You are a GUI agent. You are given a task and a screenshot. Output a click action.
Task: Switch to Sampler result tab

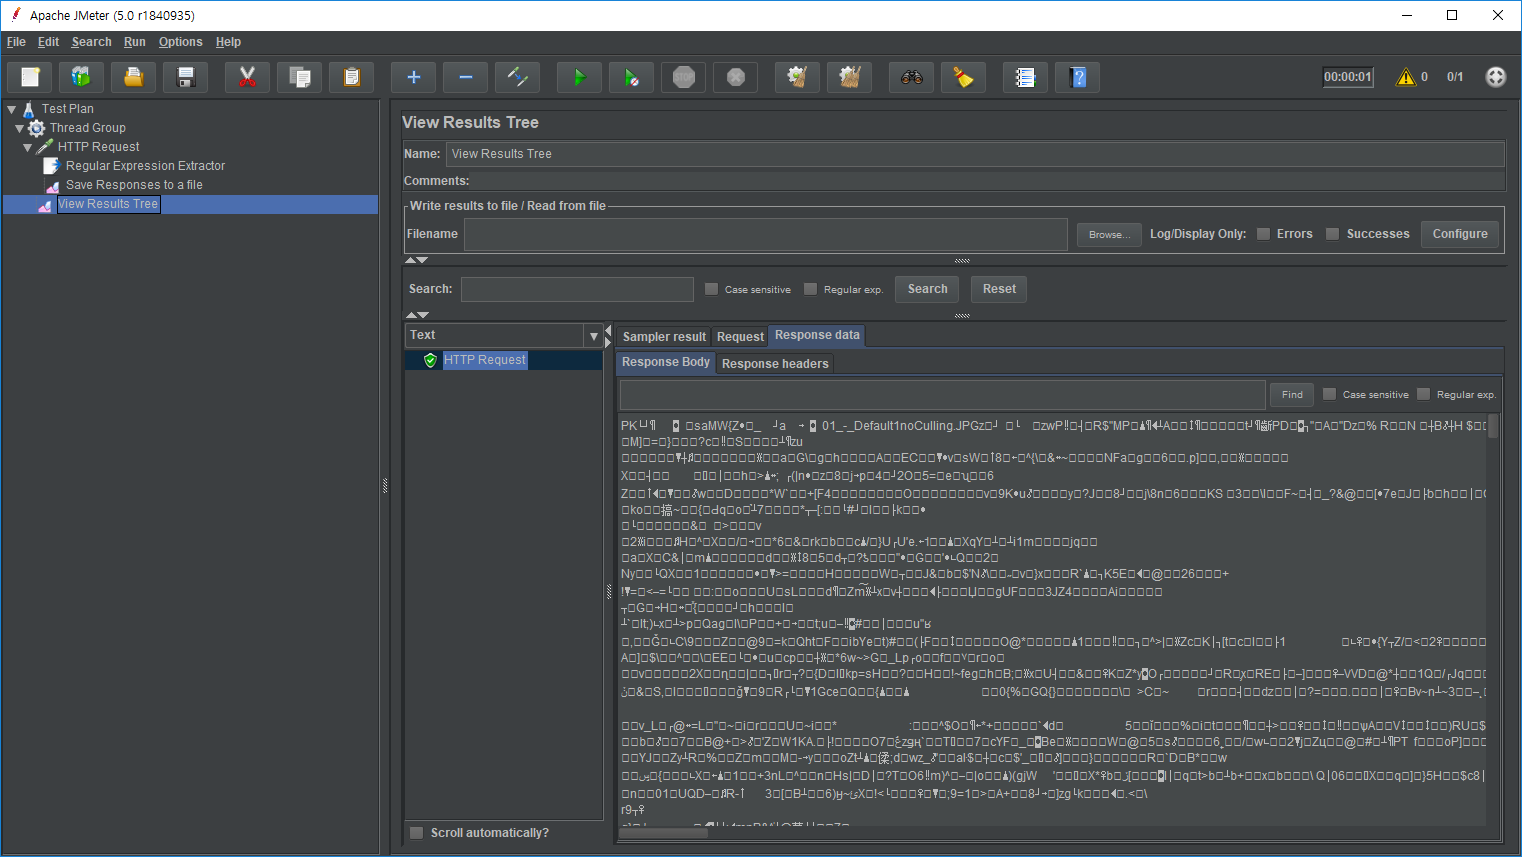point(664,337)
